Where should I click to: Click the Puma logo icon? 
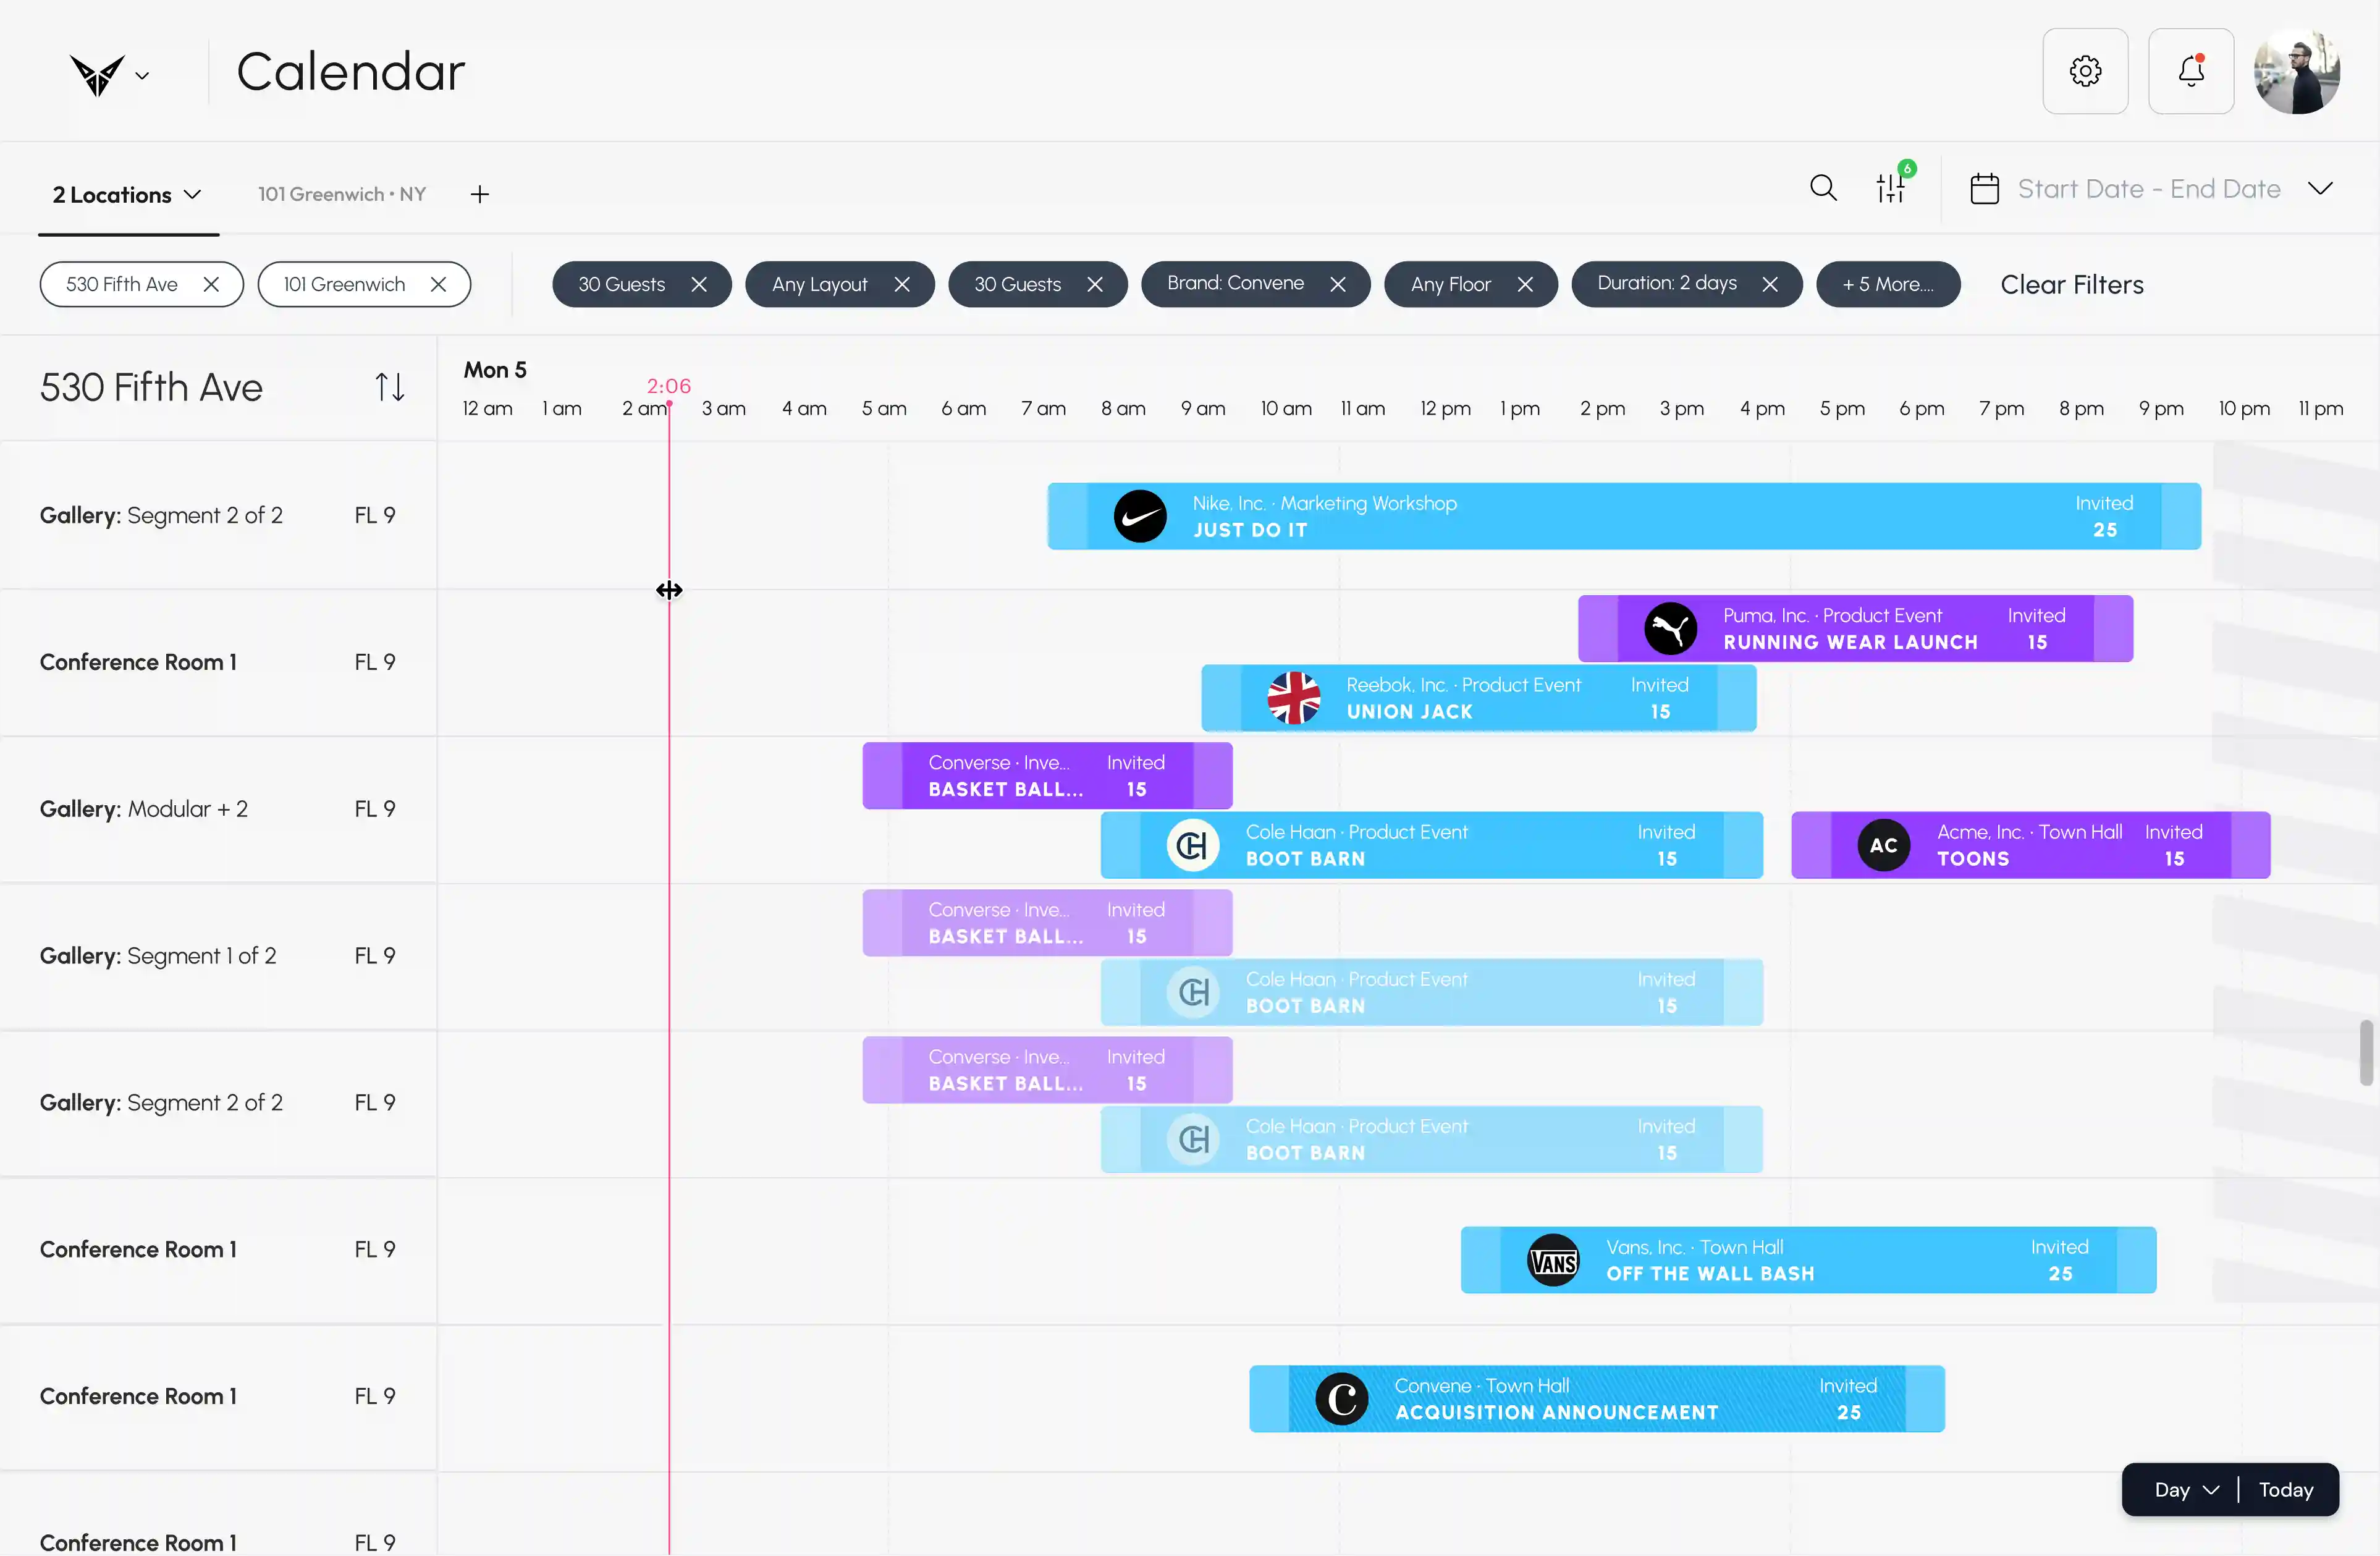[x=1670, y=629]
